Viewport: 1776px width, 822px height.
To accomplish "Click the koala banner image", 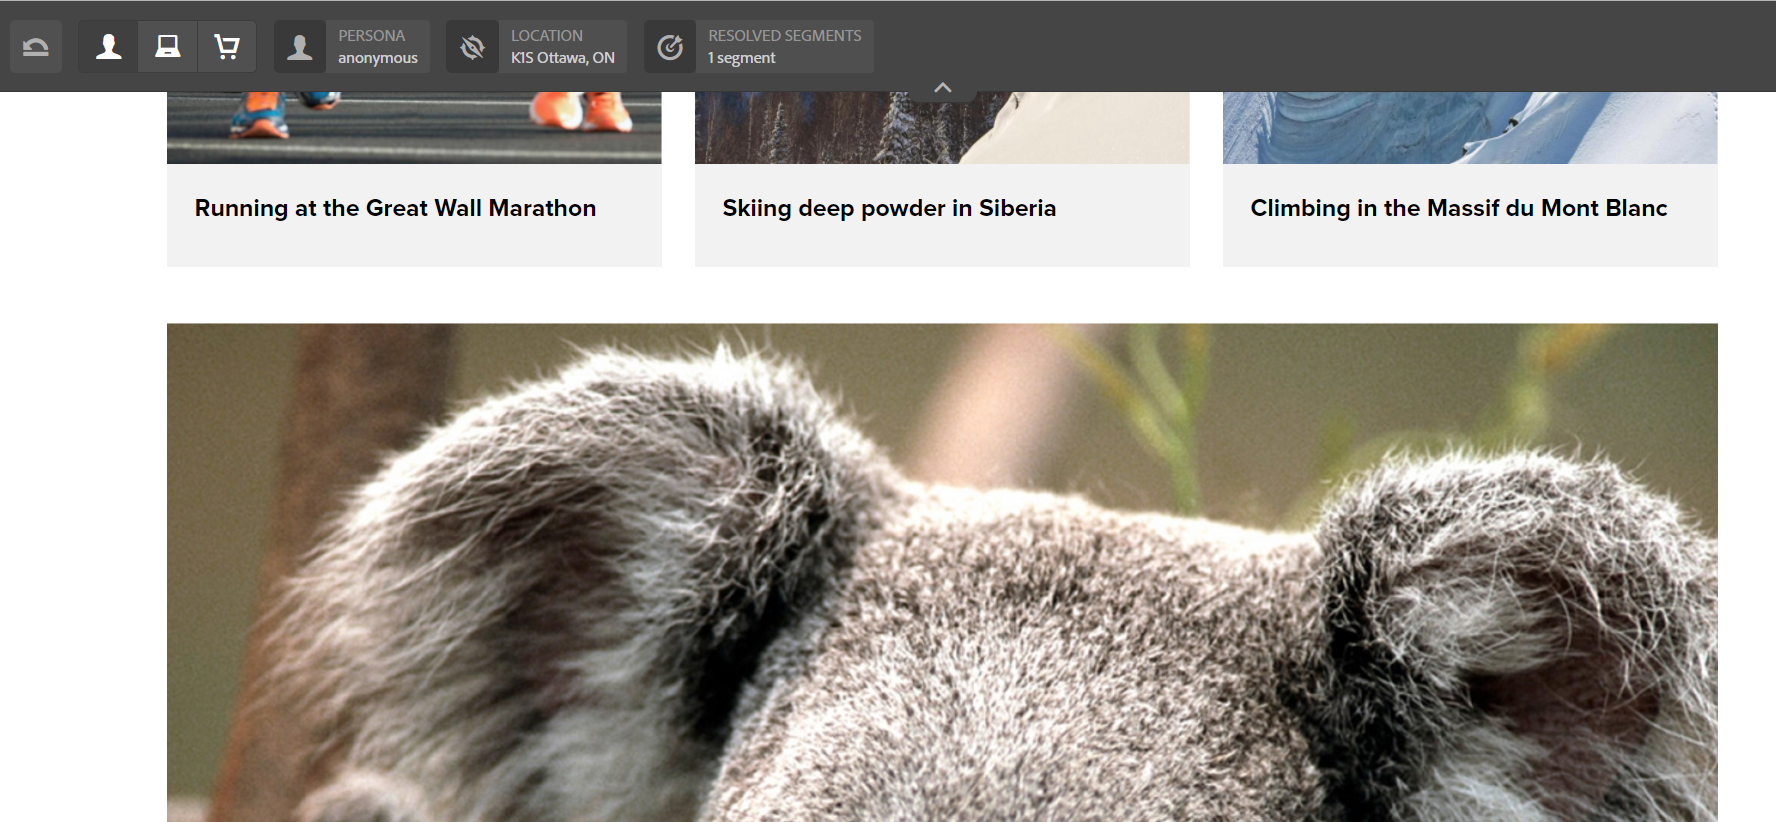I will click(x=942, y=572).
